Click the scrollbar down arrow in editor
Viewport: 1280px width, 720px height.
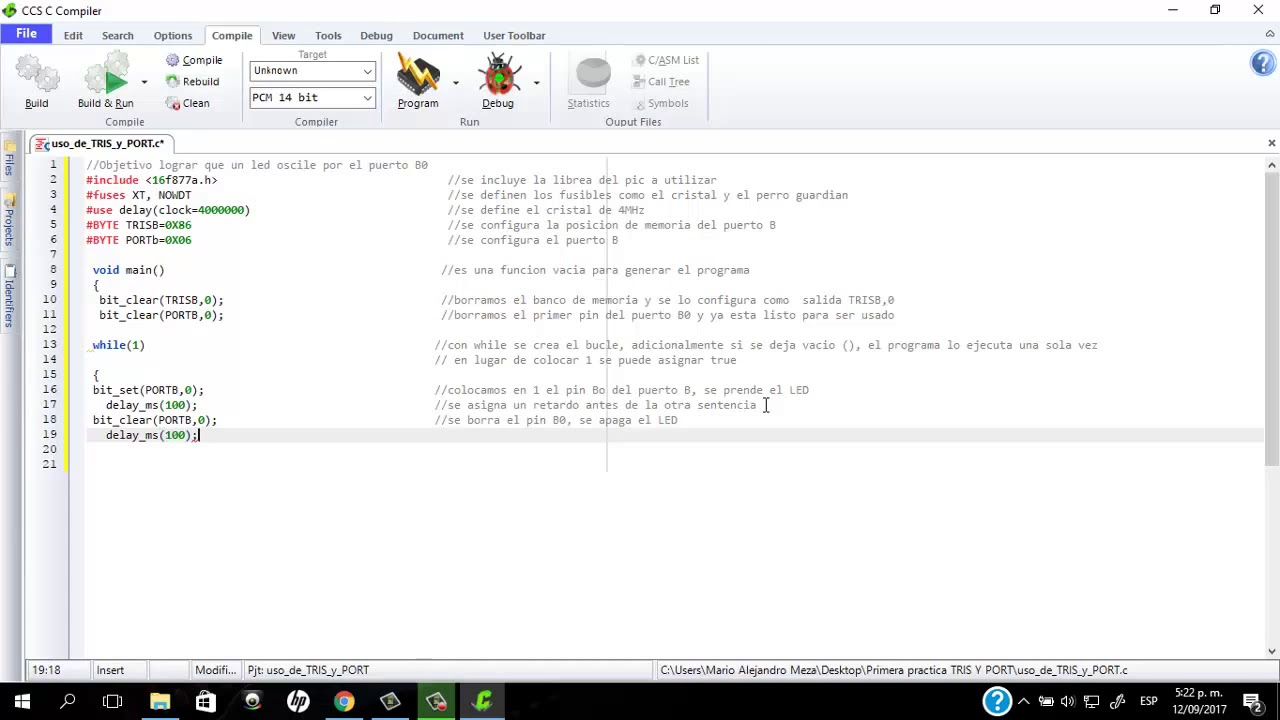tap(1272, 652)
